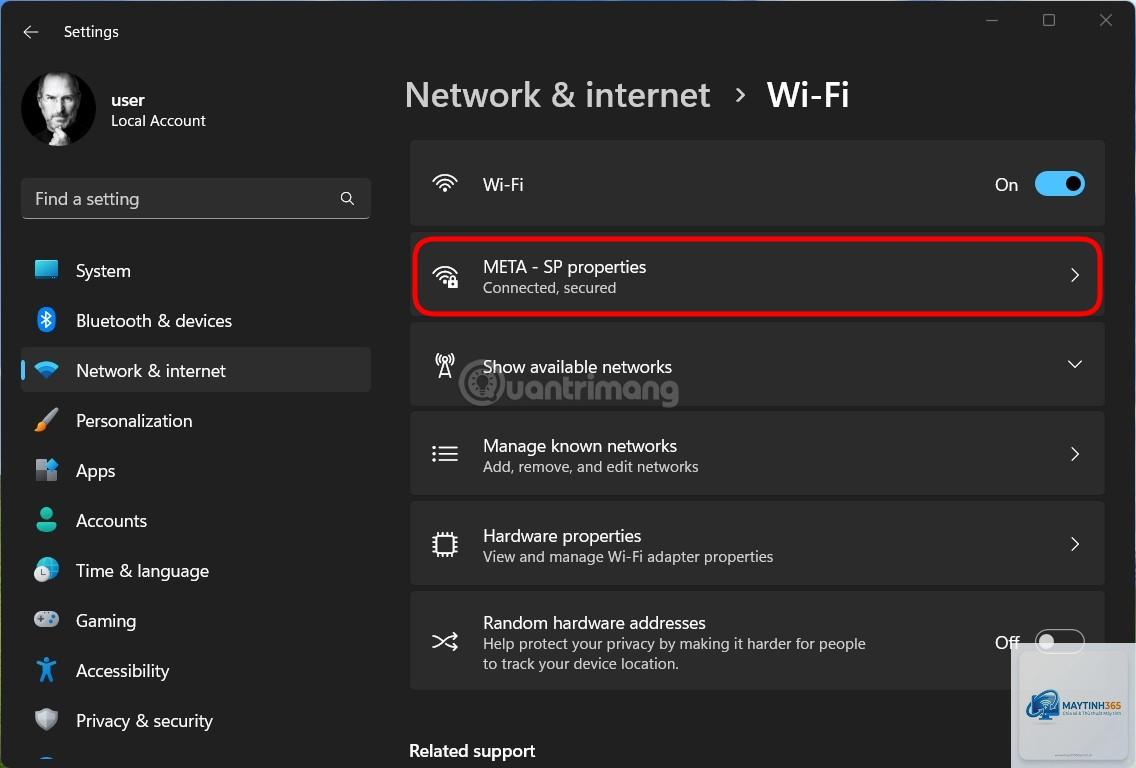Select Network & internet in sidebar
1136x768 pixels.
[196, 370]
